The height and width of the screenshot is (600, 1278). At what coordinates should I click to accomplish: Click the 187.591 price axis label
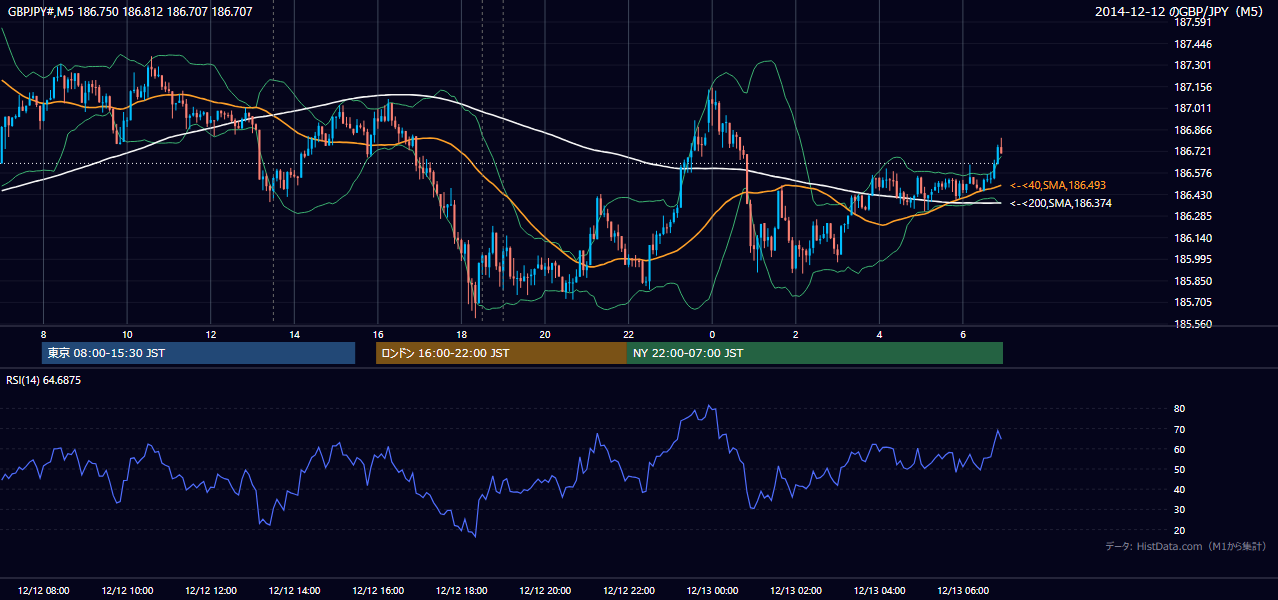(x=1192, y=23)
